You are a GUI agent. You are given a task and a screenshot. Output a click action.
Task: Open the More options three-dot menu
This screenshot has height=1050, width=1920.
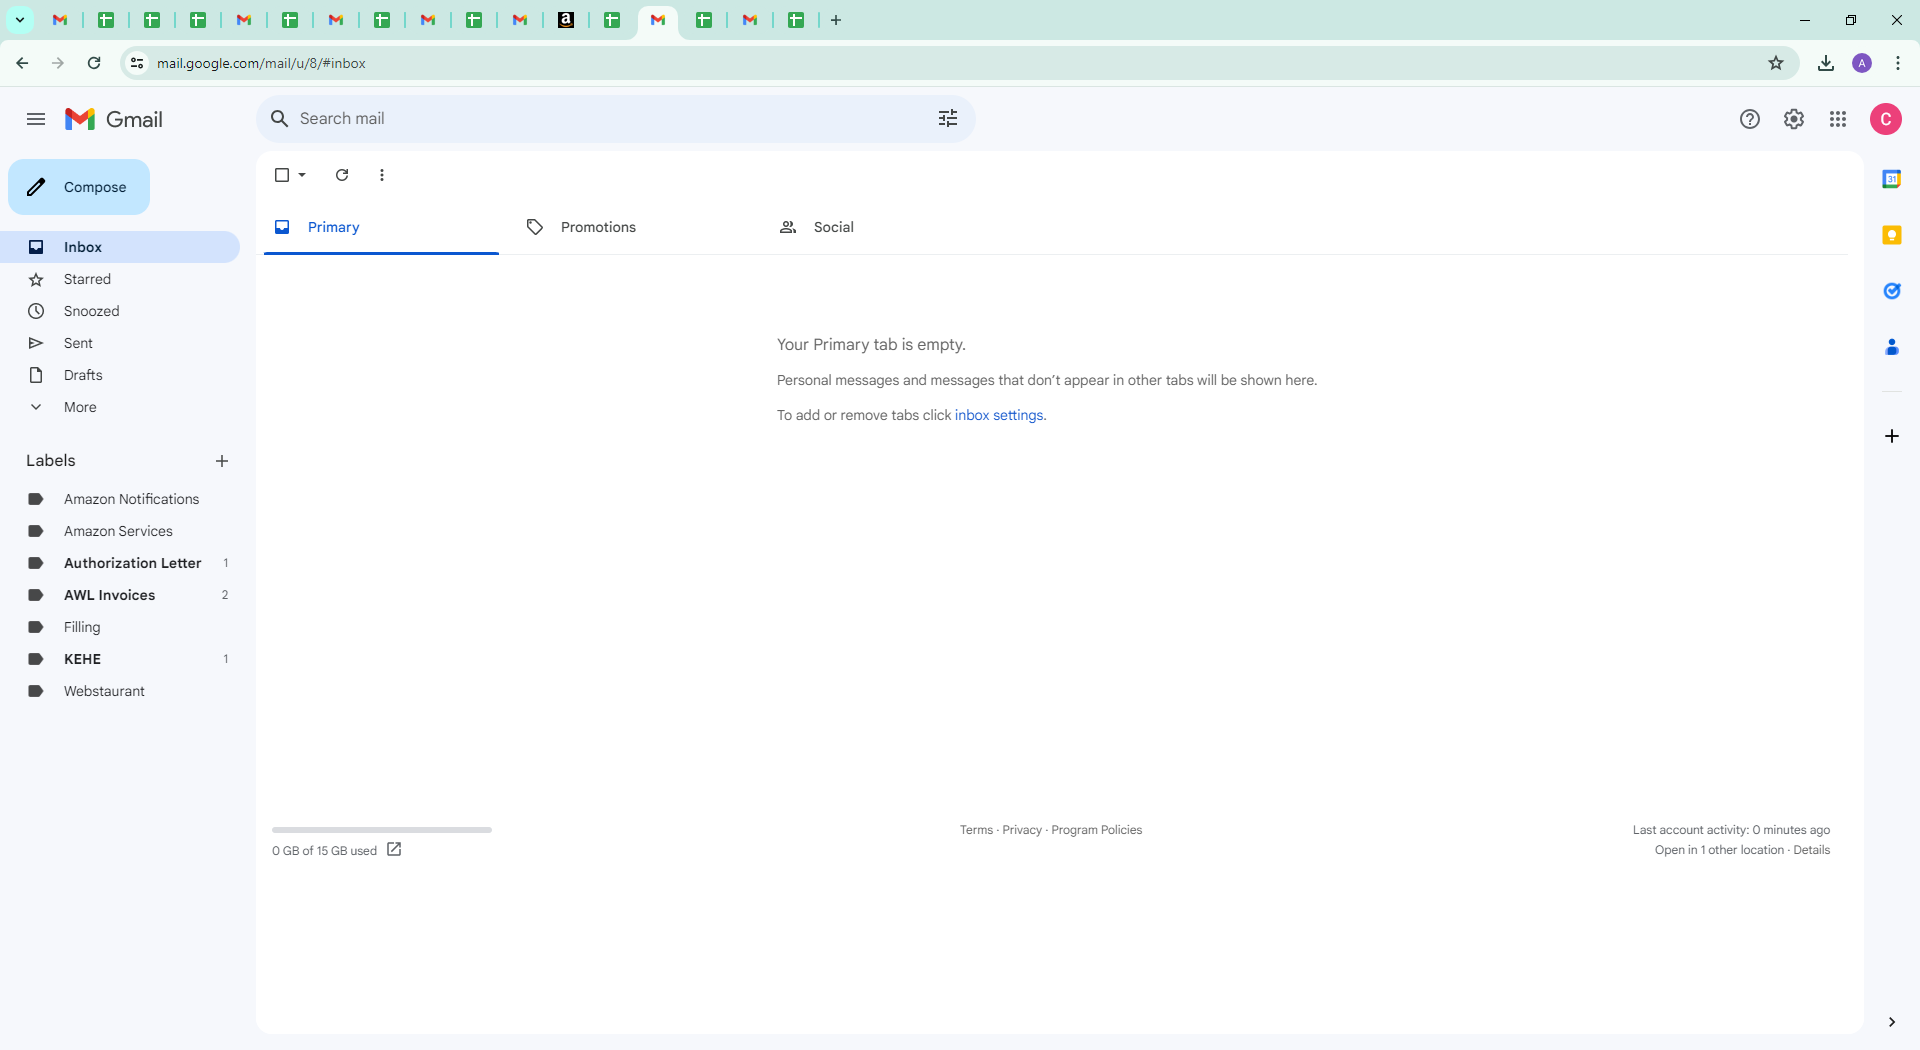(382, 175)
